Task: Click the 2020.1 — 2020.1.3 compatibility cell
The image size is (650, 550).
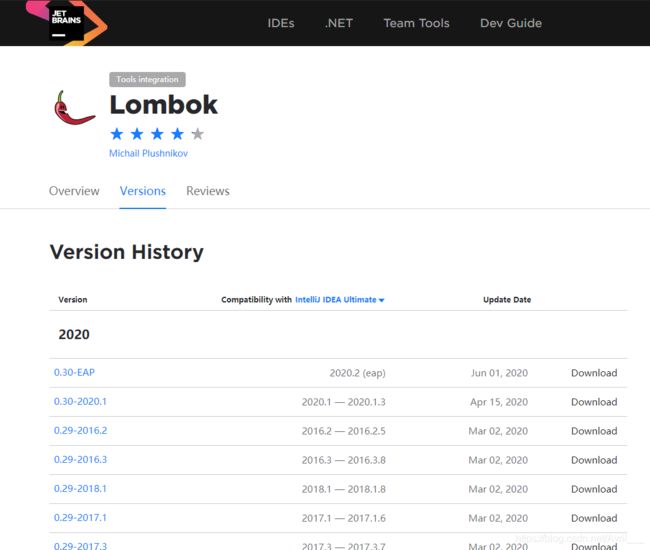Action: click(x=344, y=402)
